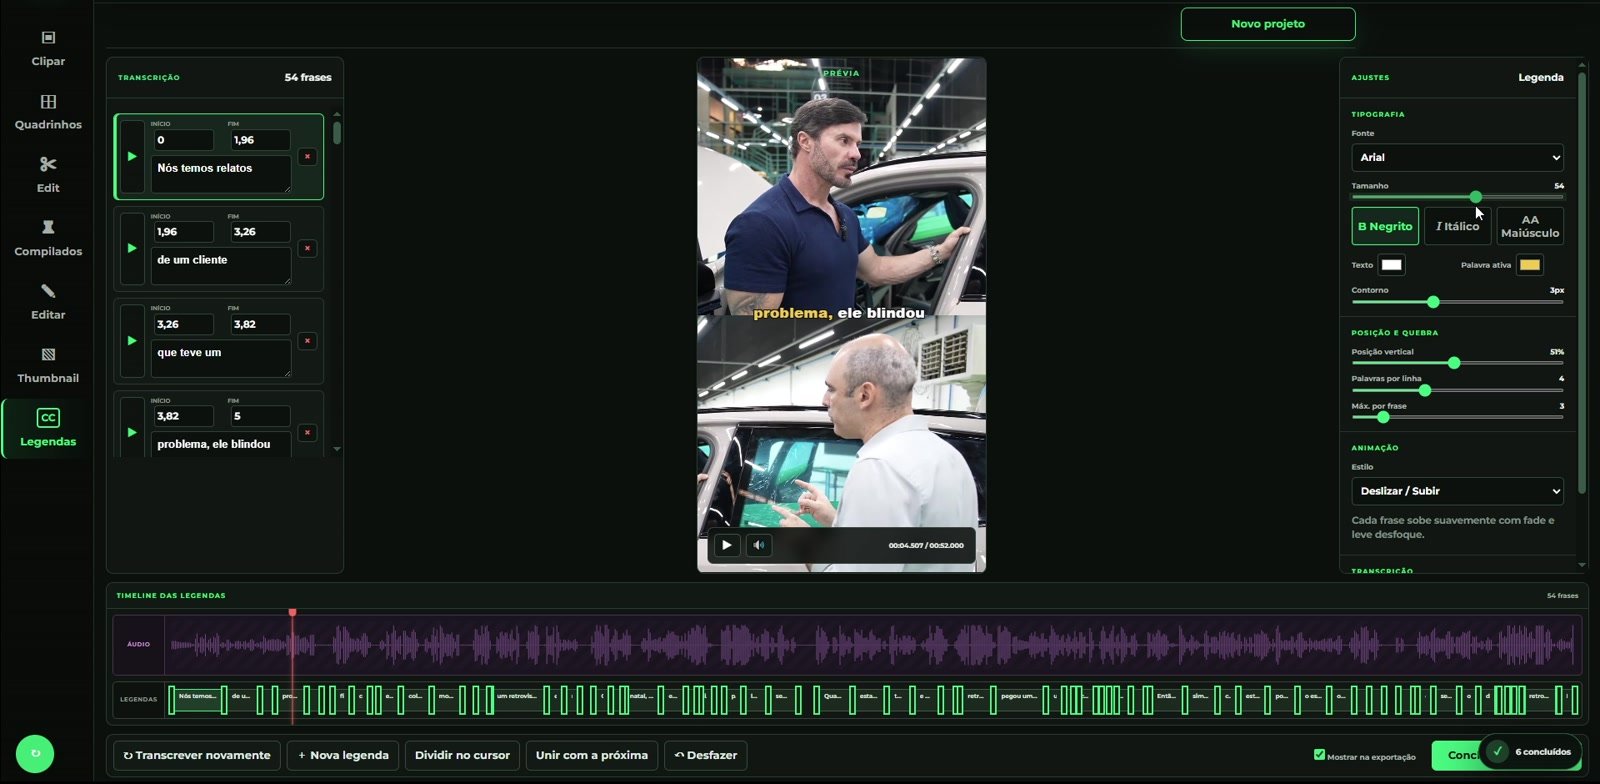Open the Quadrinhos grid tool
Image resolution: width=1600 pixels, height=784 pixels.
point(48,112)
